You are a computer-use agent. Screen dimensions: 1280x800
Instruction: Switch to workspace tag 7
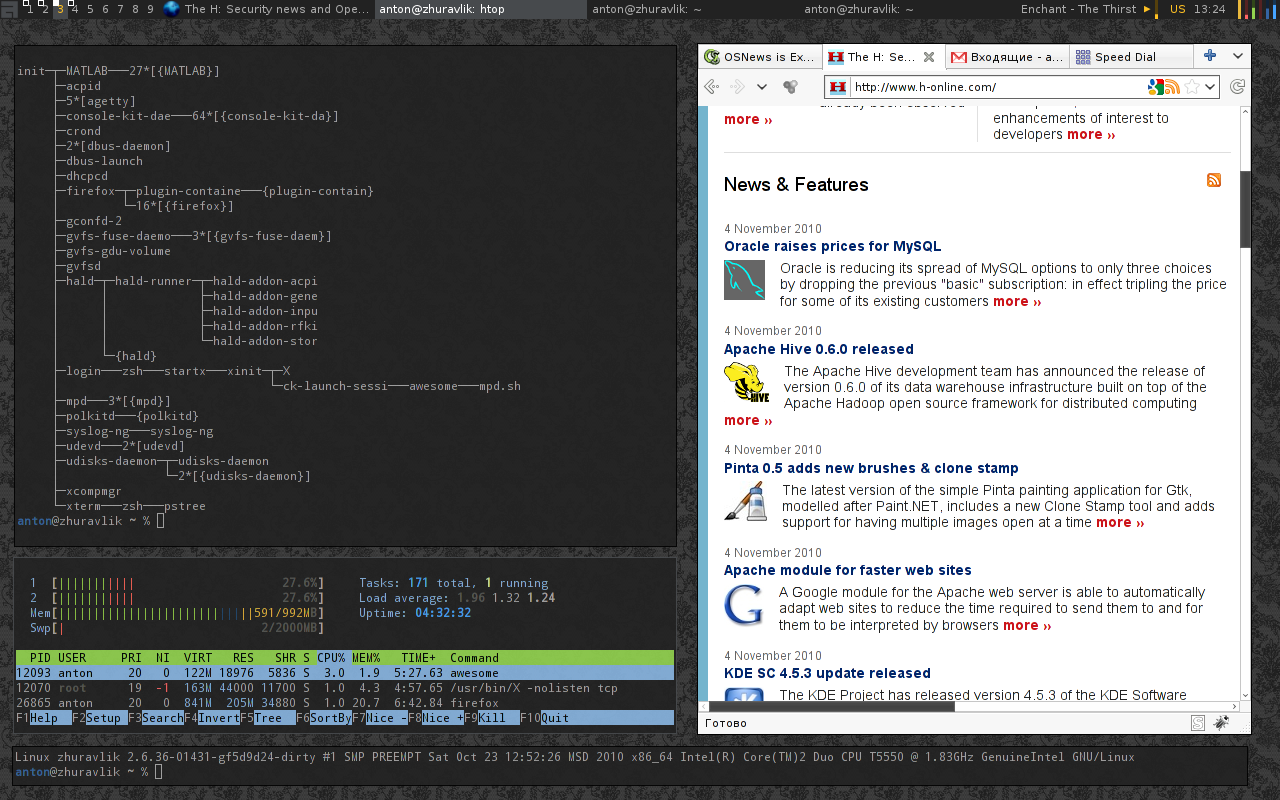(120, 9)
